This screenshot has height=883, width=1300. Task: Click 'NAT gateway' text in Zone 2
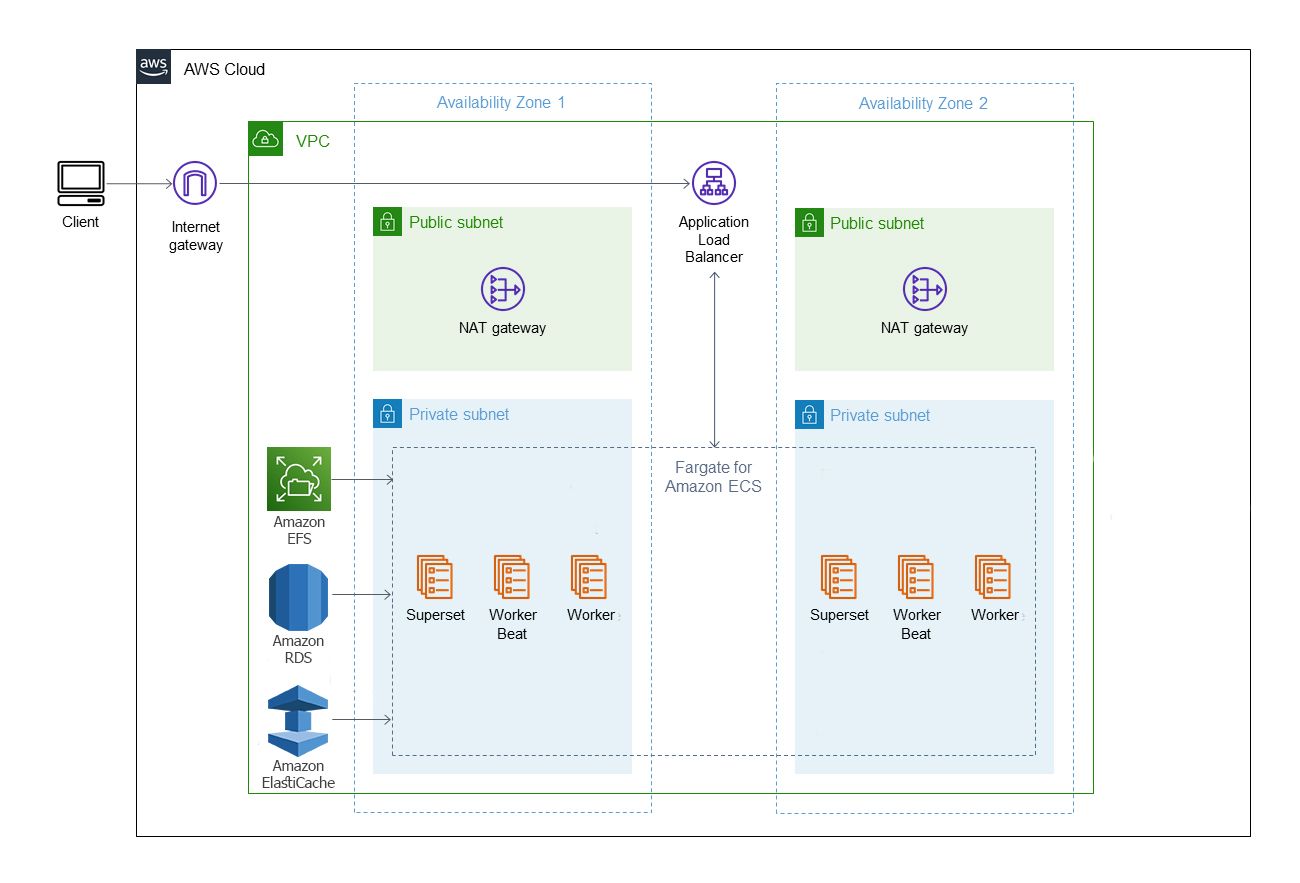[x=924, y=327]
